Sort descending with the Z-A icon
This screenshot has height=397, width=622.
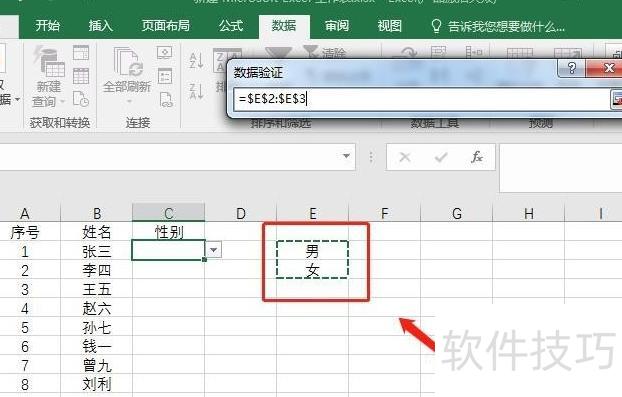[x=197, y=91]
